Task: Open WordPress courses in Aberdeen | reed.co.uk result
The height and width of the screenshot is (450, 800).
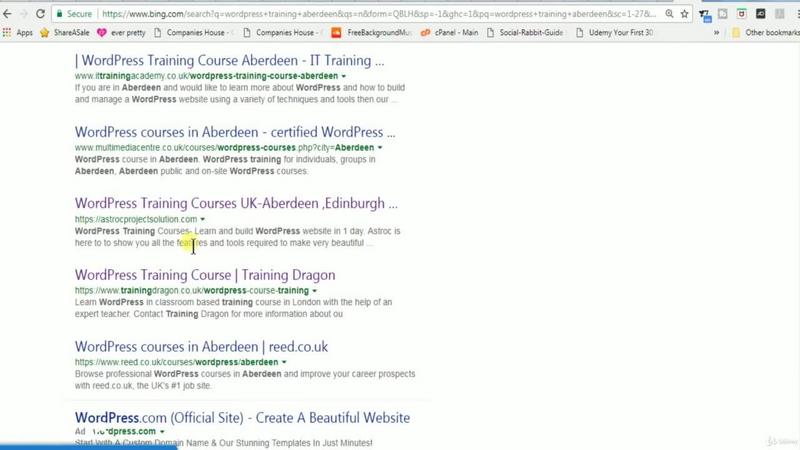Action: point(202,346)
